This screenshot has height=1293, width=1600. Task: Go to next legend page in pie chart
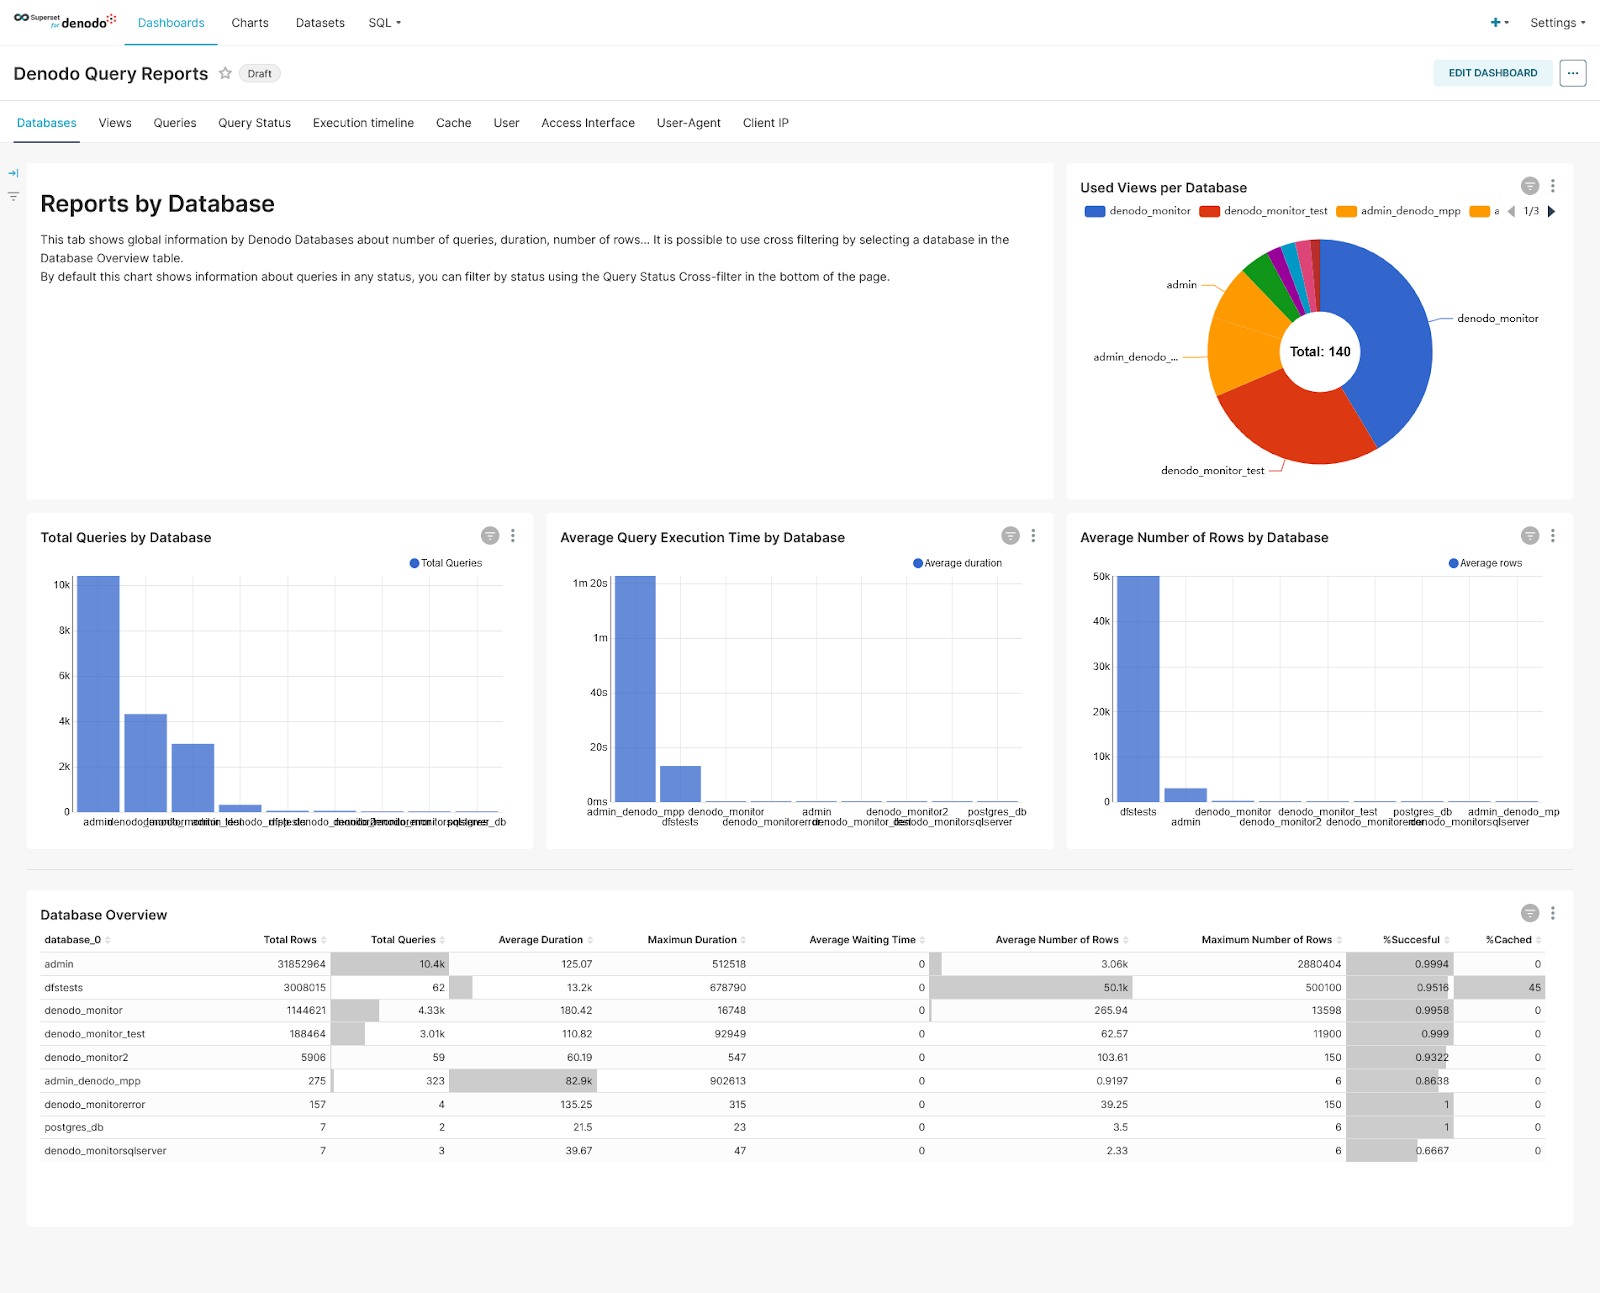click(1551, 211)
